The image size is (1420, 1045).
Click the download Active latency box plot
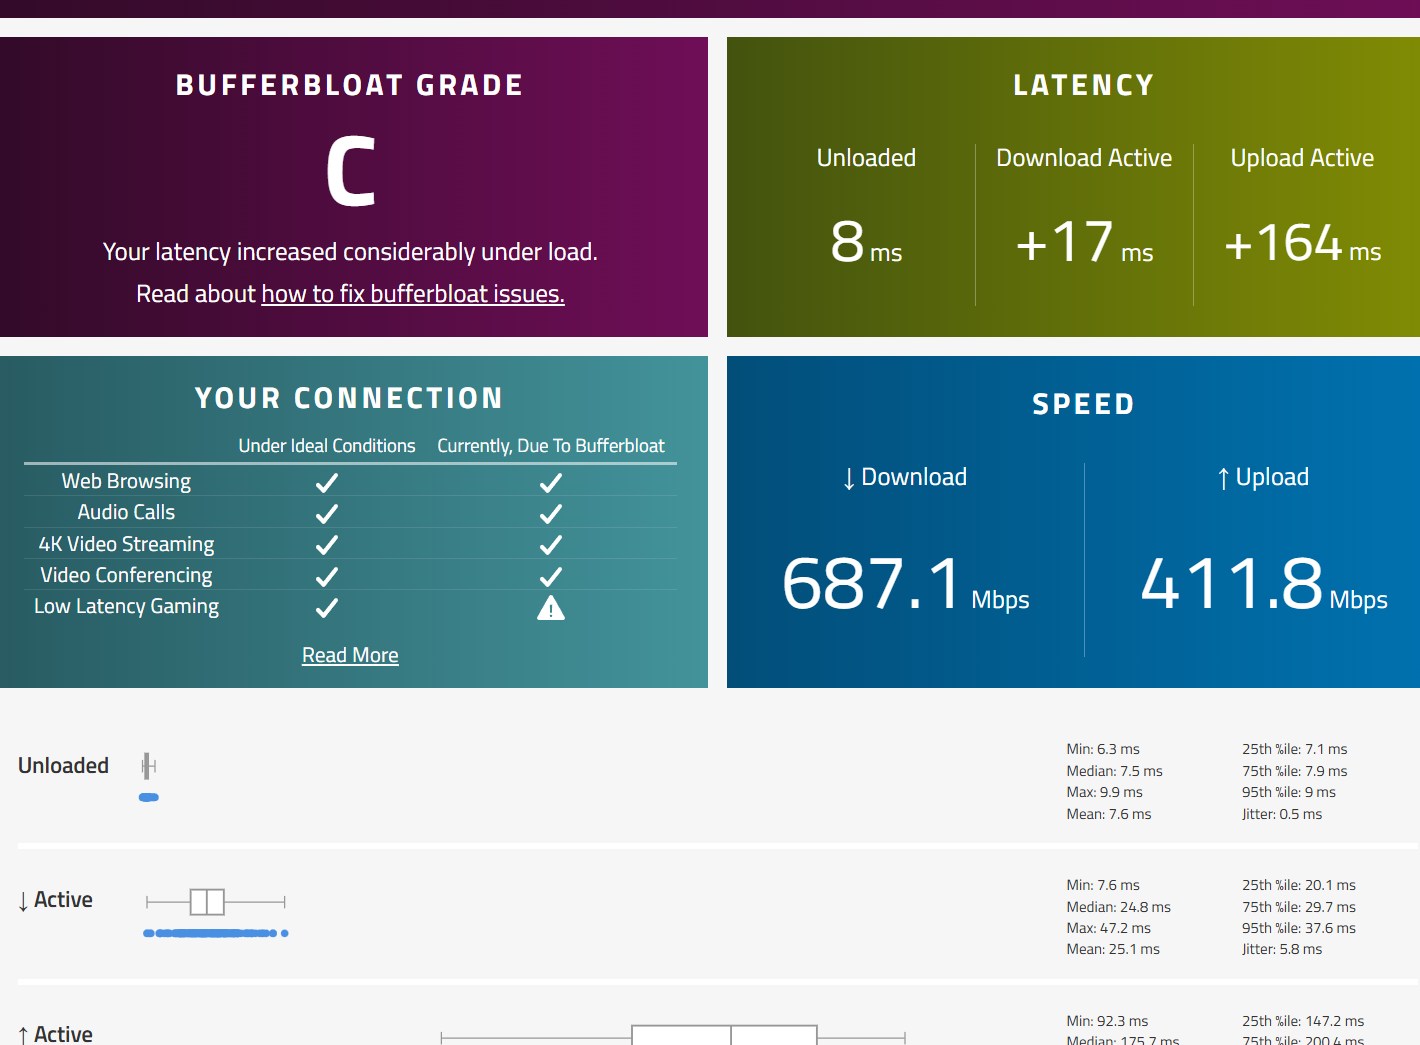[216, 902]
